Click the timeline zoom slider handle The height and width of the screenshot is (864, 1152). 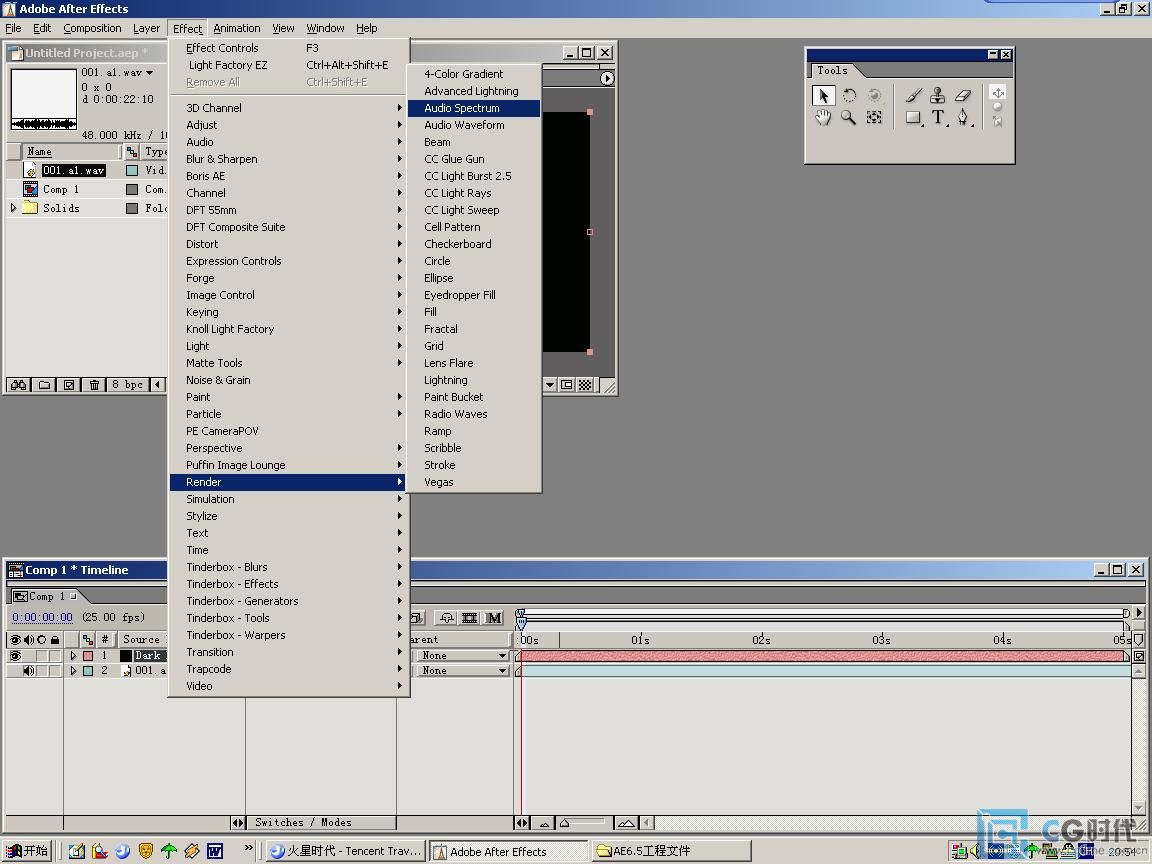pos(564,823)
